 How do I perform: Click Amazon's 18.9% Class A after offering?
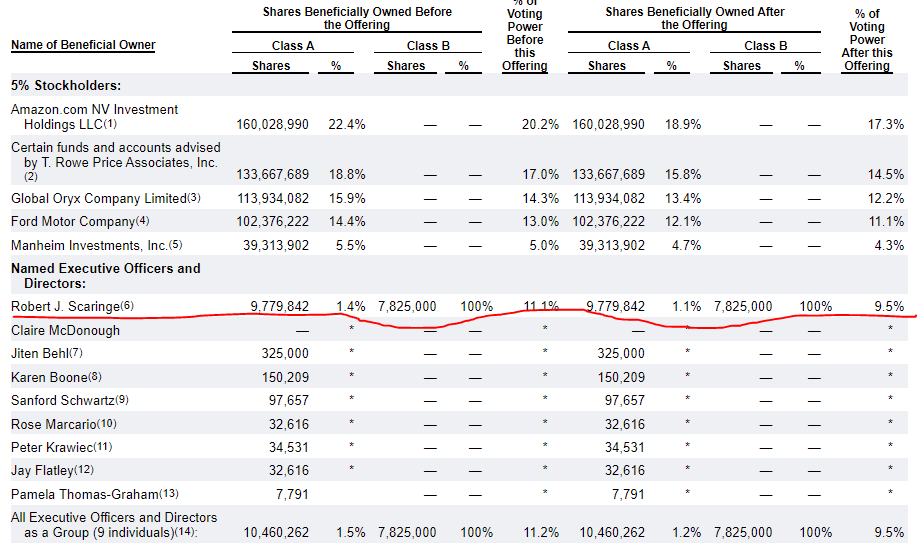pos(683,125)
